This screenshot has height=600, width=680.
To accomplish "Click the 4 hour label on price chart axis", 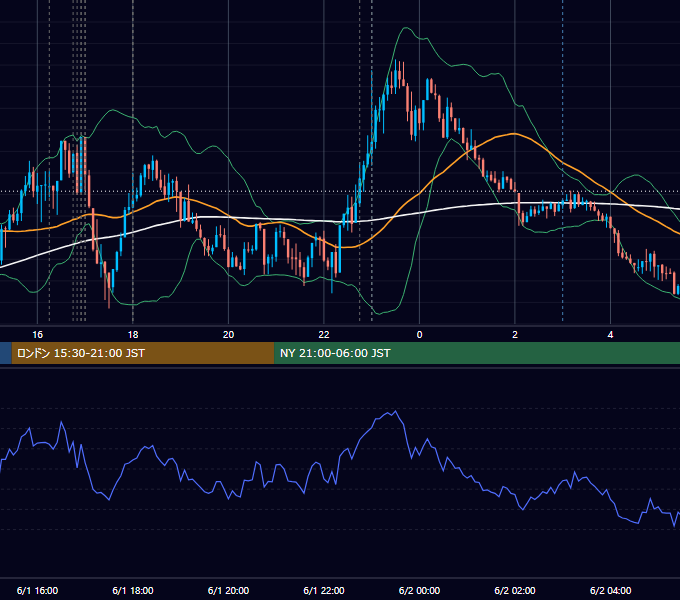I will point(610,335).
